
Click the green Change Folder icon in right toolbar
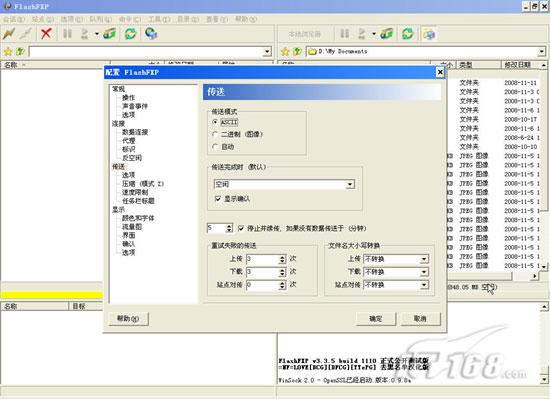387,34
